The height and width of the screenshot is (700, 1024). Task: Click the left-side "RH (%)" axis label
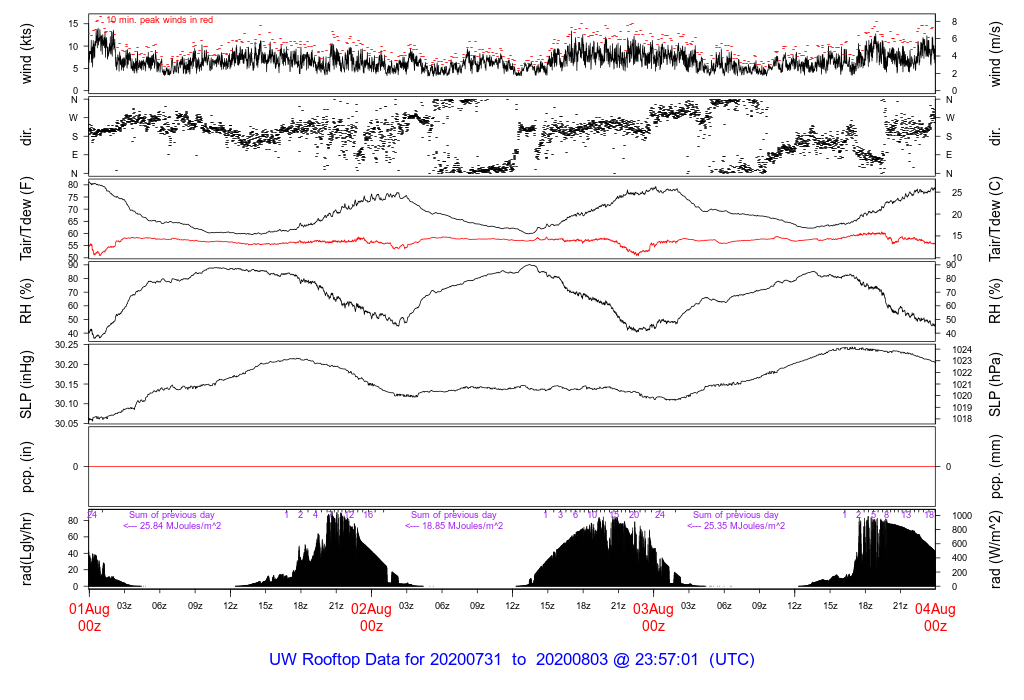(x=28, y=302)
